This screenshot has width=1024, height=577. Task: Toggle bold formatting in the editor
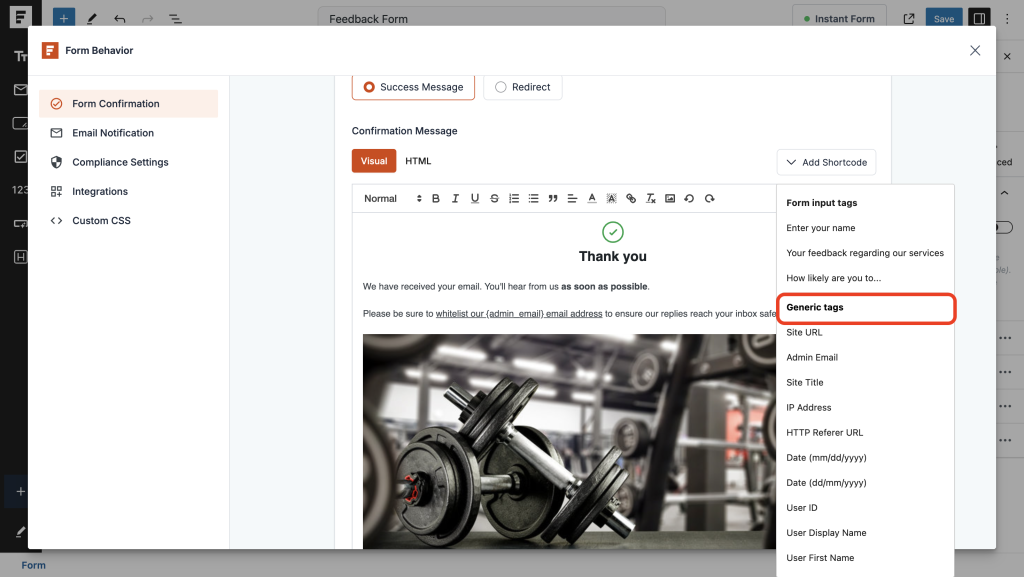(x=435, y=198)
